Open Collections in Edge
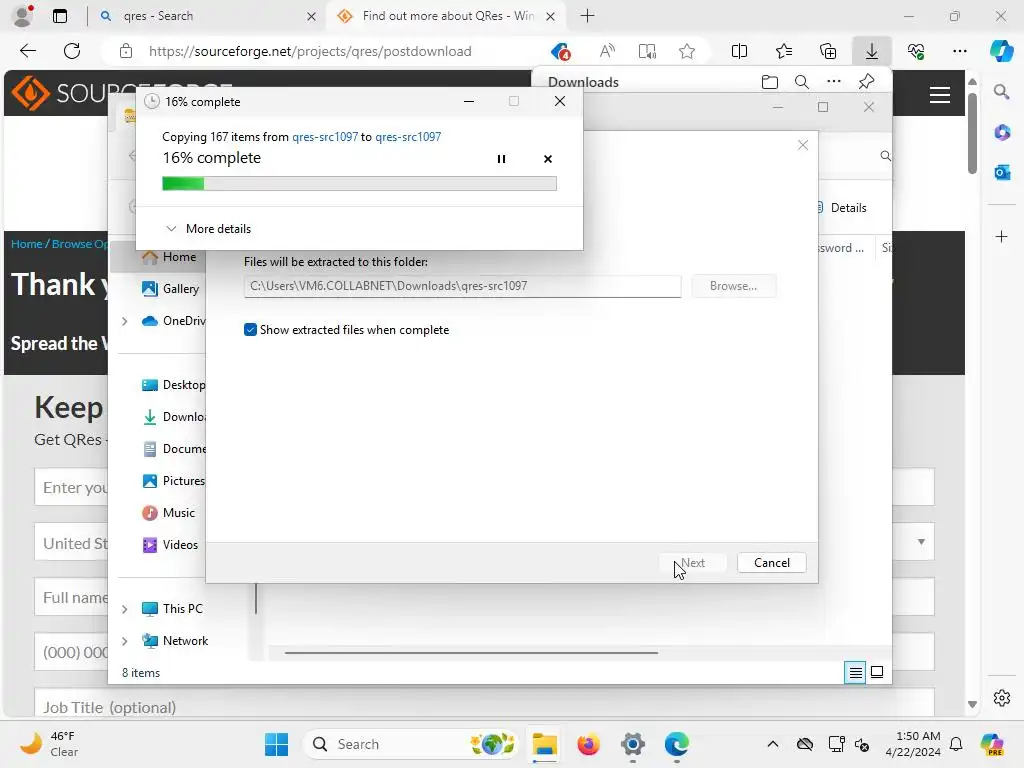This screenshot has width=1024, height=768. click(x=827, y=51)
